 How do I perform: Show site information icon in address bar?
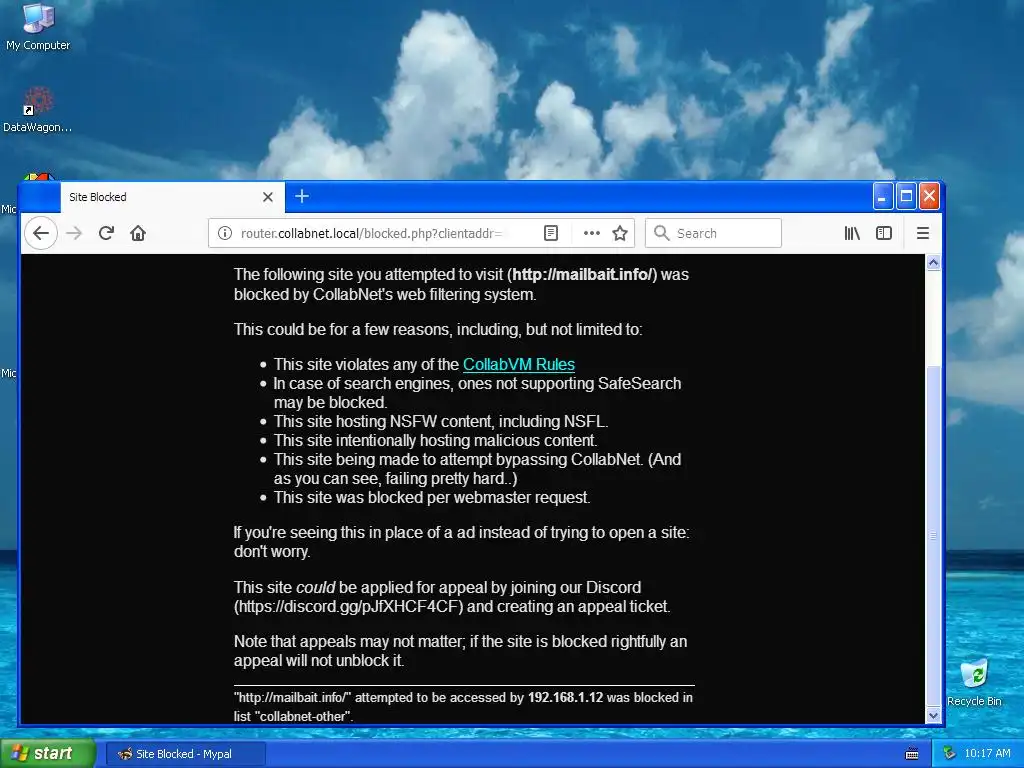[x=225, y=233]
